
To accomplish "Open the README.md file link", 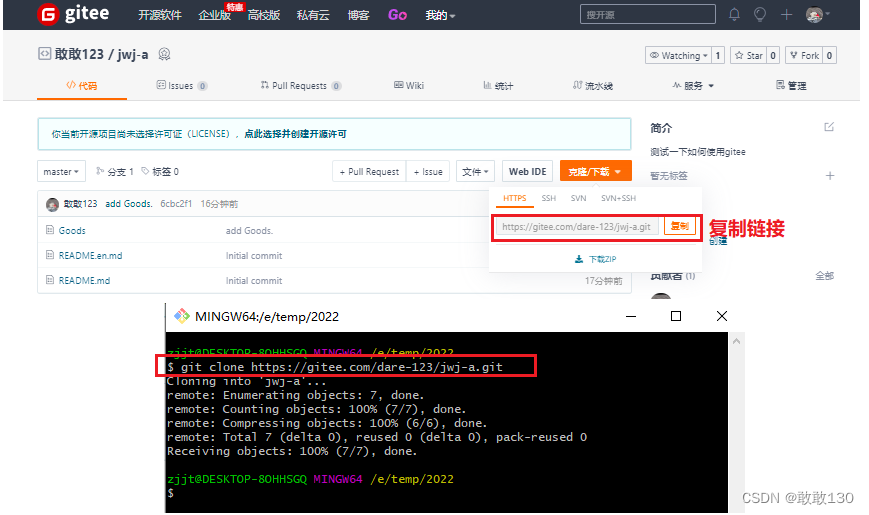I will pyautogui.click(x=84, y=281).
